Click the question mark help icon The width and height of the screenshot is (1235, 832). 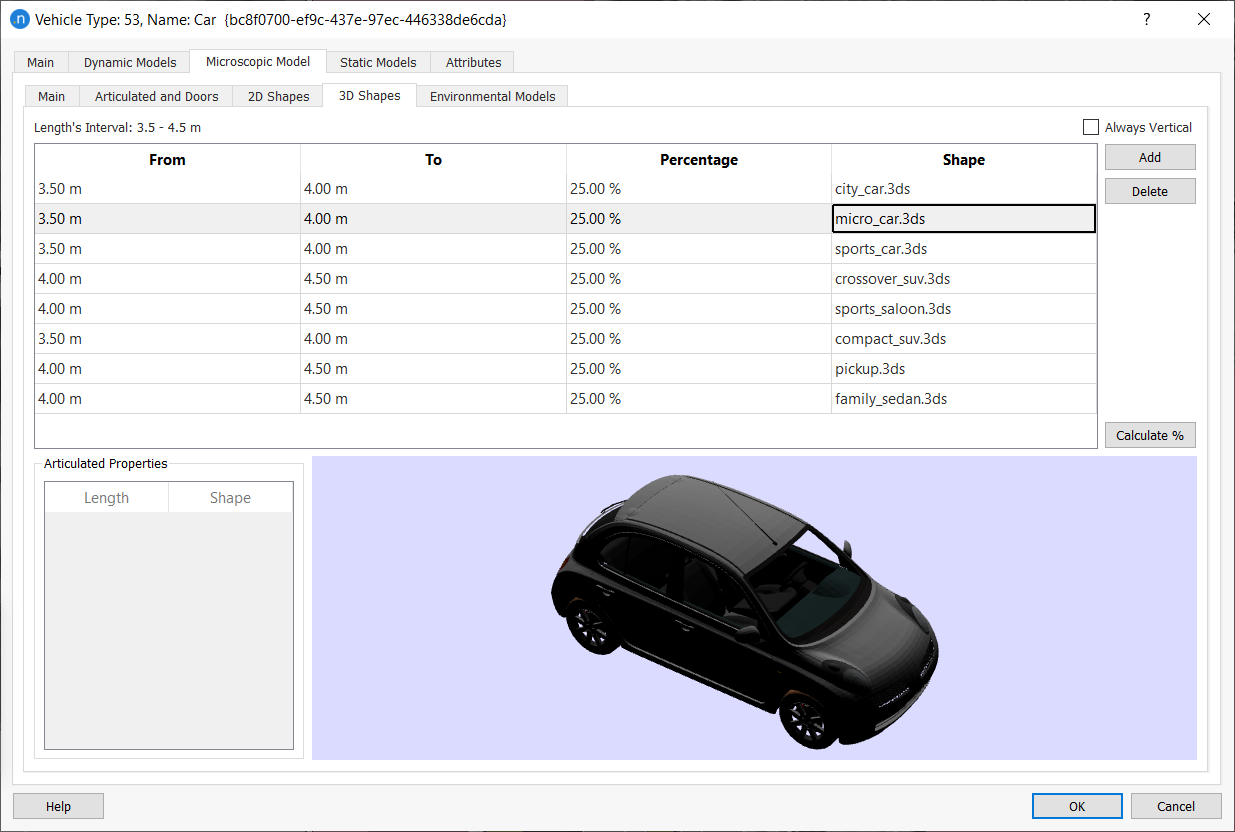click(x=1146, y=19)
